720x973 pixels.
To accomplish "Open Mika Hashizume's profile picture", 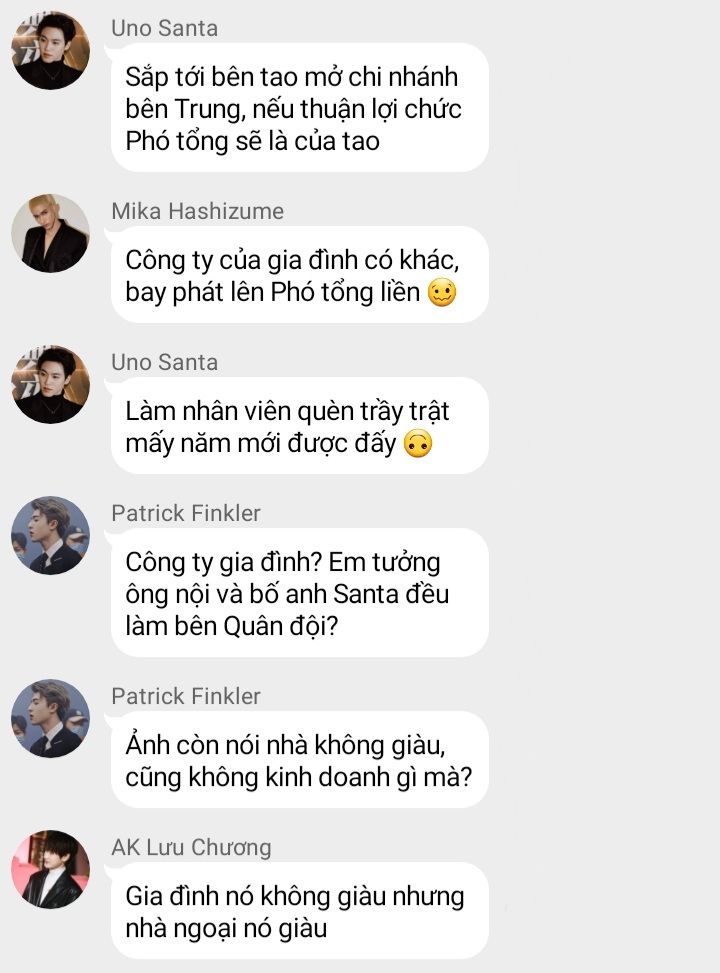I will pos(50,233).
